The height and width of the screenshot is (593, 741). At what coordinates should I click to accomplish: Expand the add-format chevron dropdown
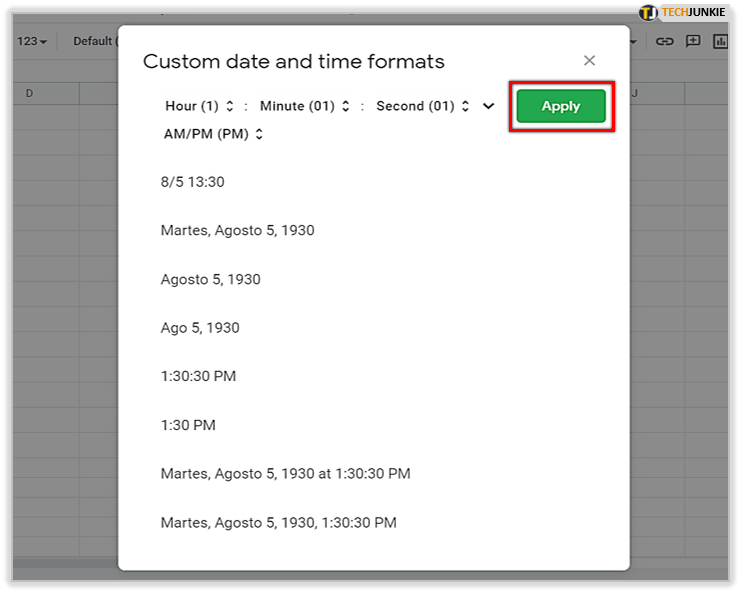(x=489, y=106)
